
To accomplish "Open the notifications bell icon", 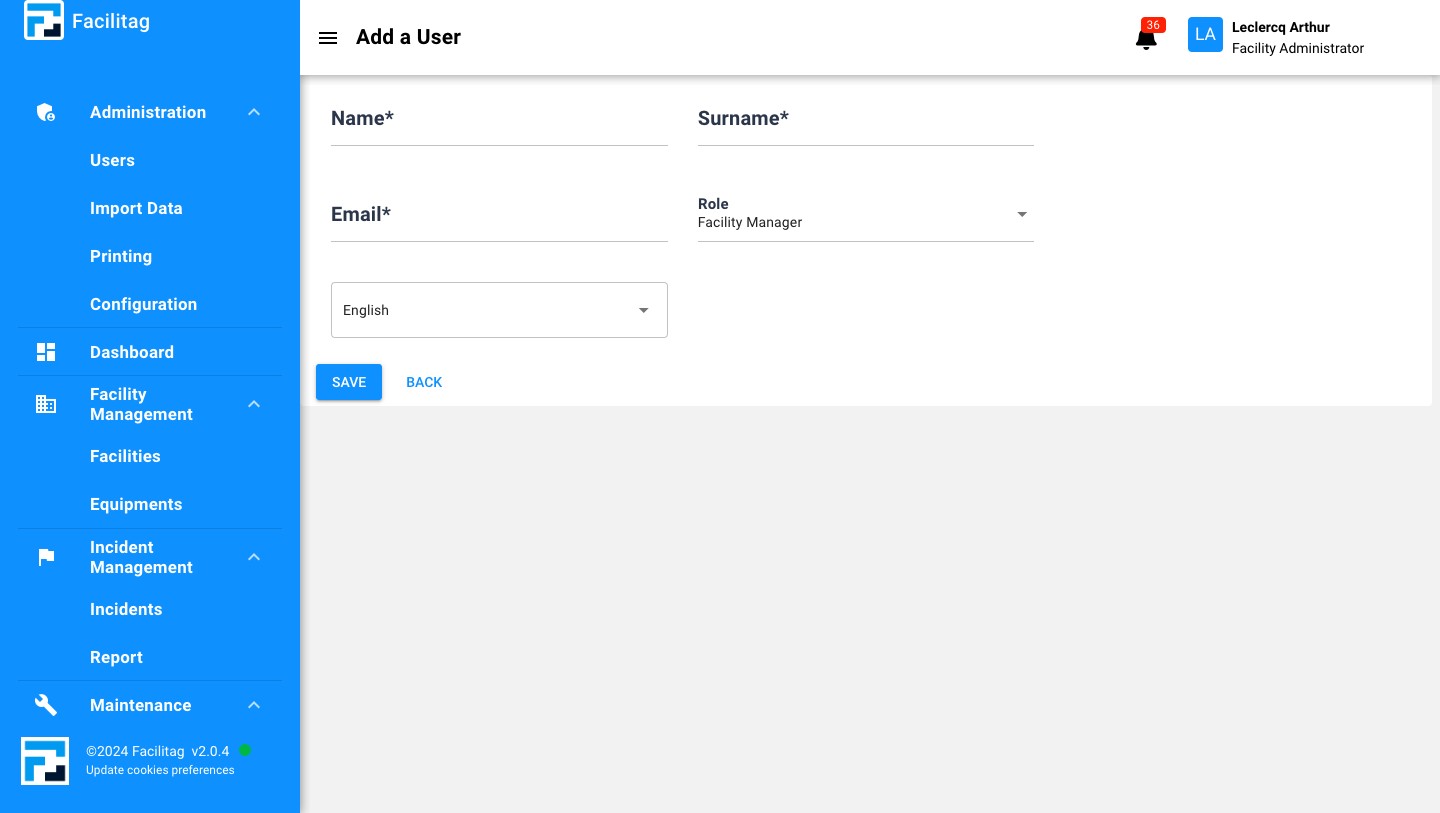I will point(1146,39).
